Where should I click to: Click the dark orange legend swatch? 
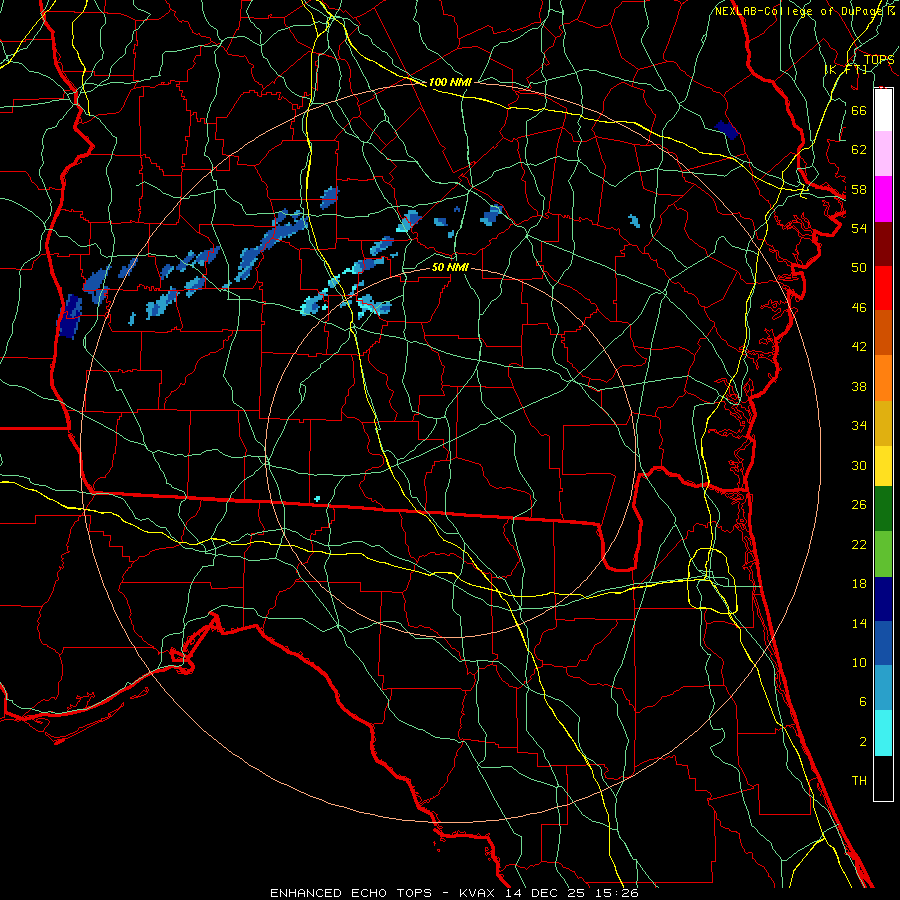click(883, 332)
